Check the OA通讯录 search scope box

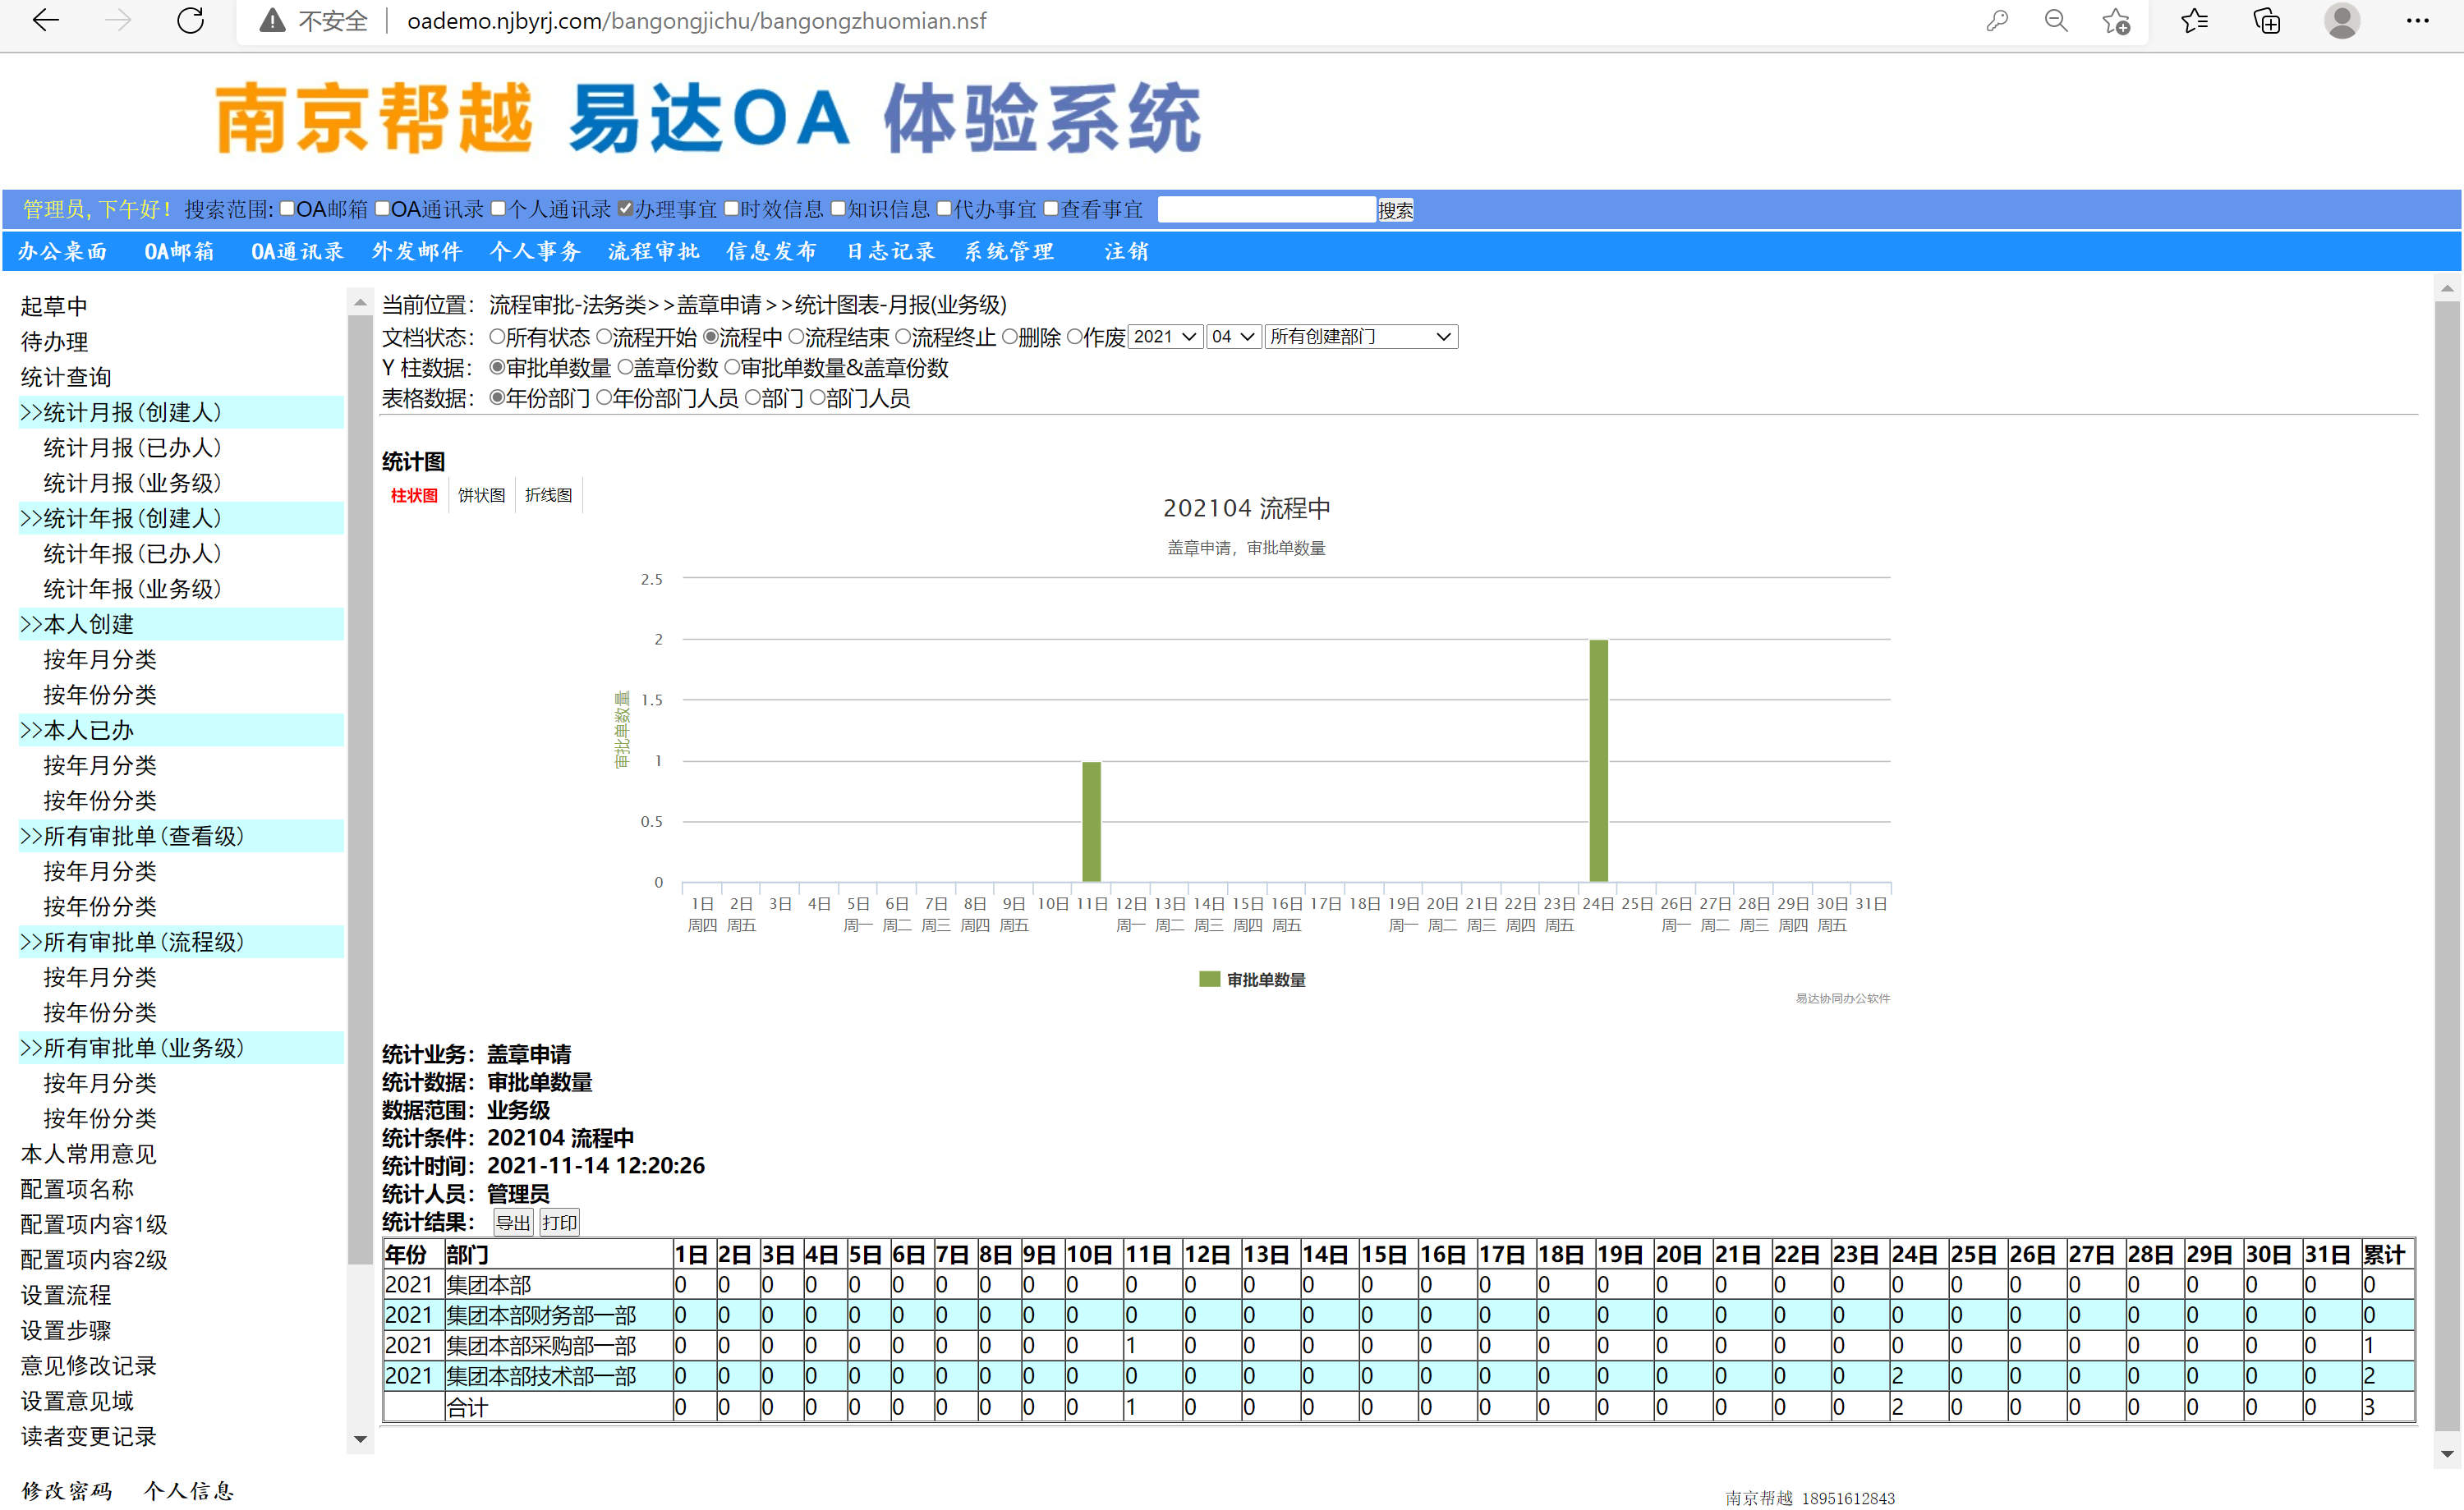pos(382,208)
